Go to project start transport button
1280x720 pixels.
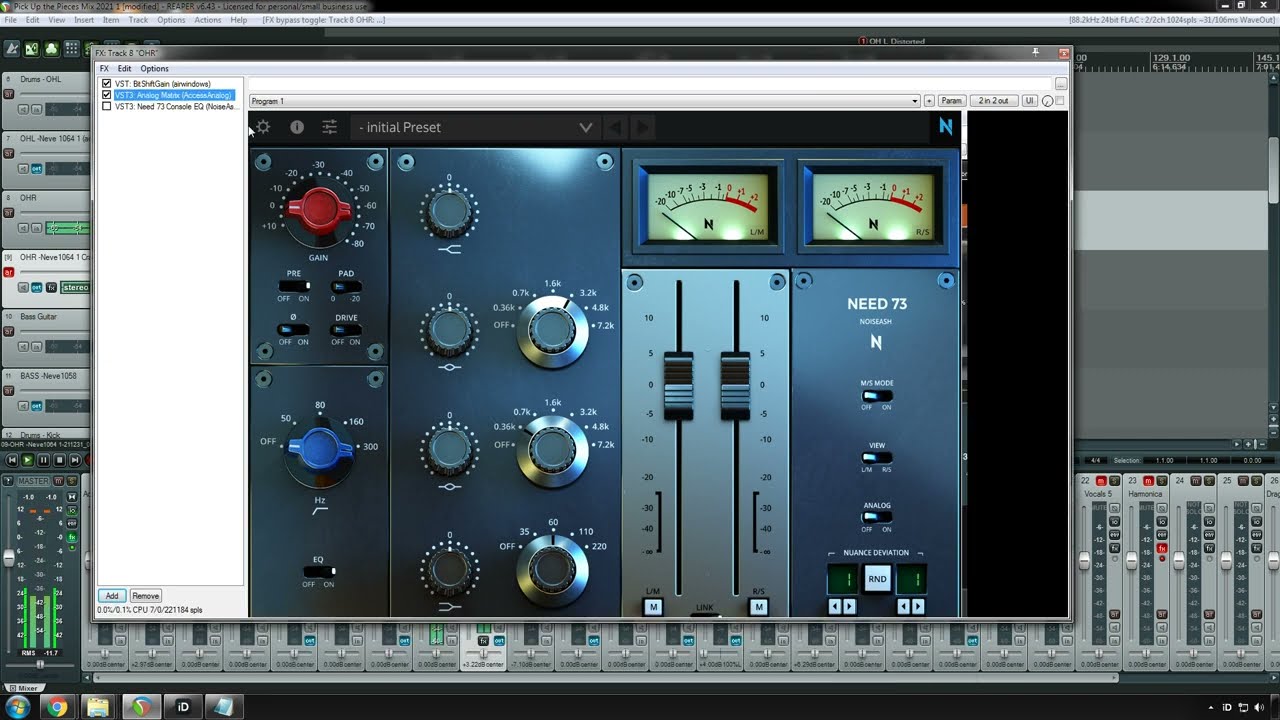pos(11,460)
